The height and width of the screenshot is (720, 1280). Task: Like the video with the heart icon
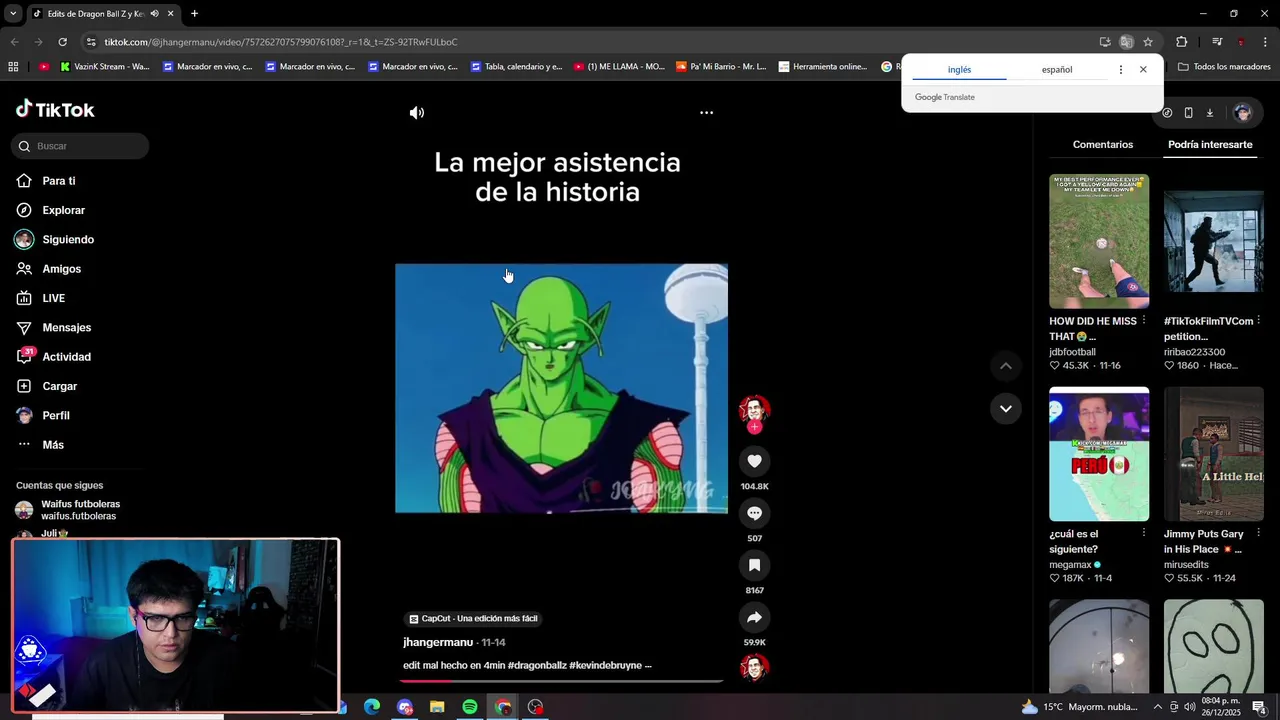(754, 461)
